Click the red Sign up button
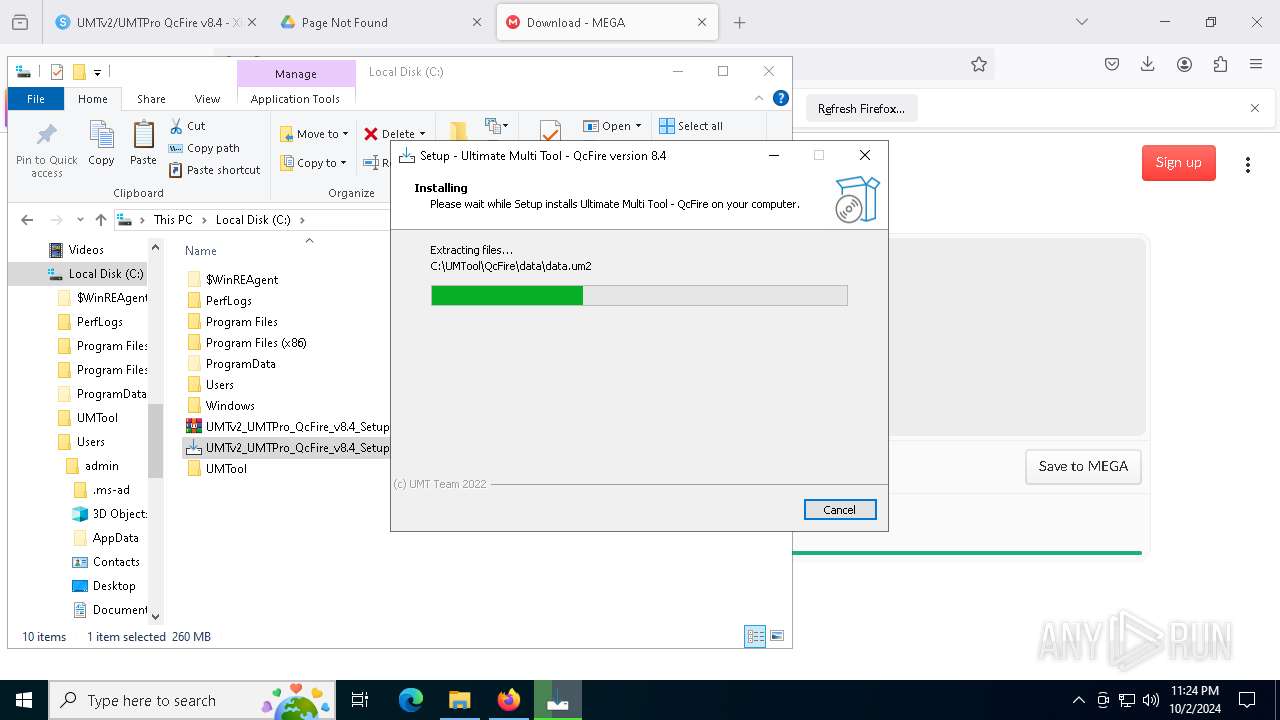 [1178, 163]
